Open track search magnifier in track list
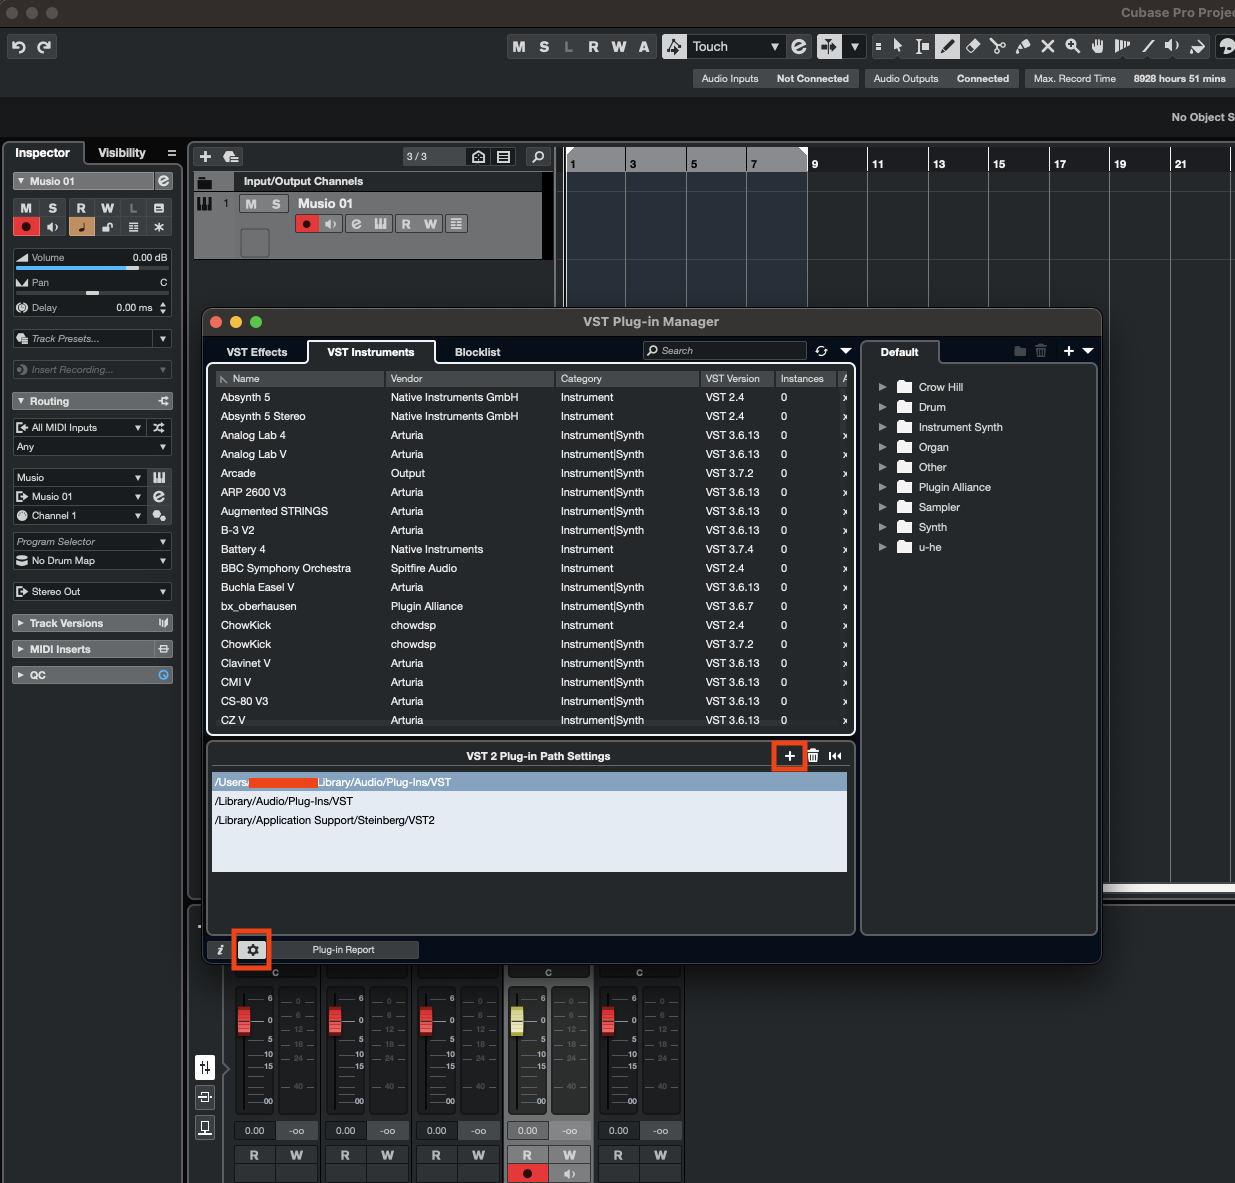Screen dimensions: 1235x1183 click(538, 157)
